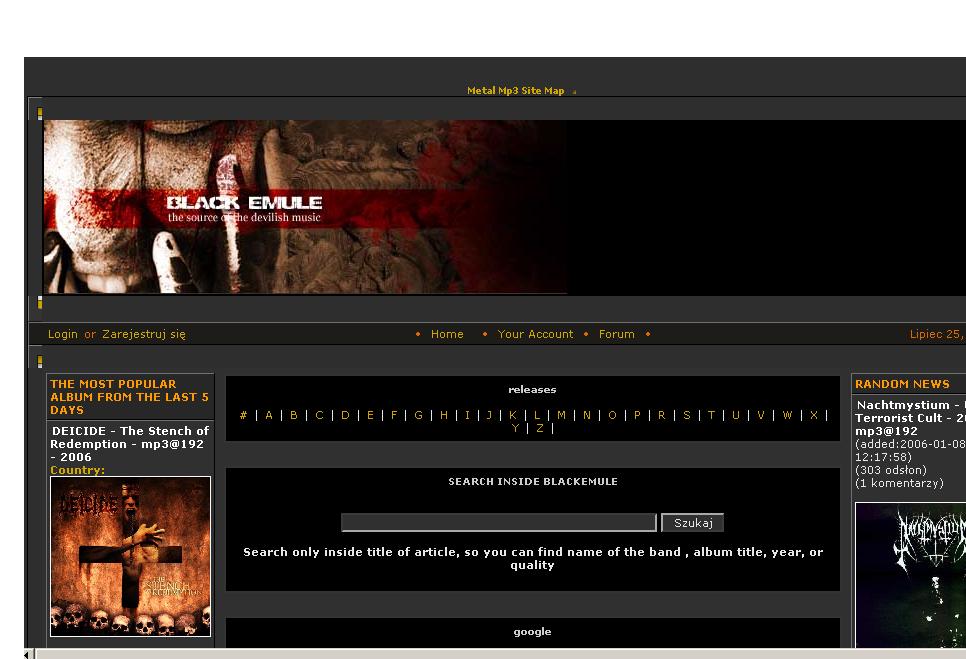Screen dimensions: 966x659
Task: Focus the Search Inside Blackemule text field
Action: [498, 522]
